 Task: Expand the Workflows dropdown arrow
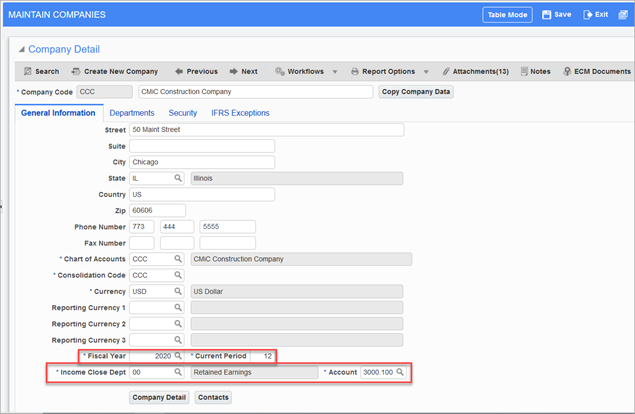(x=335, y=72)
